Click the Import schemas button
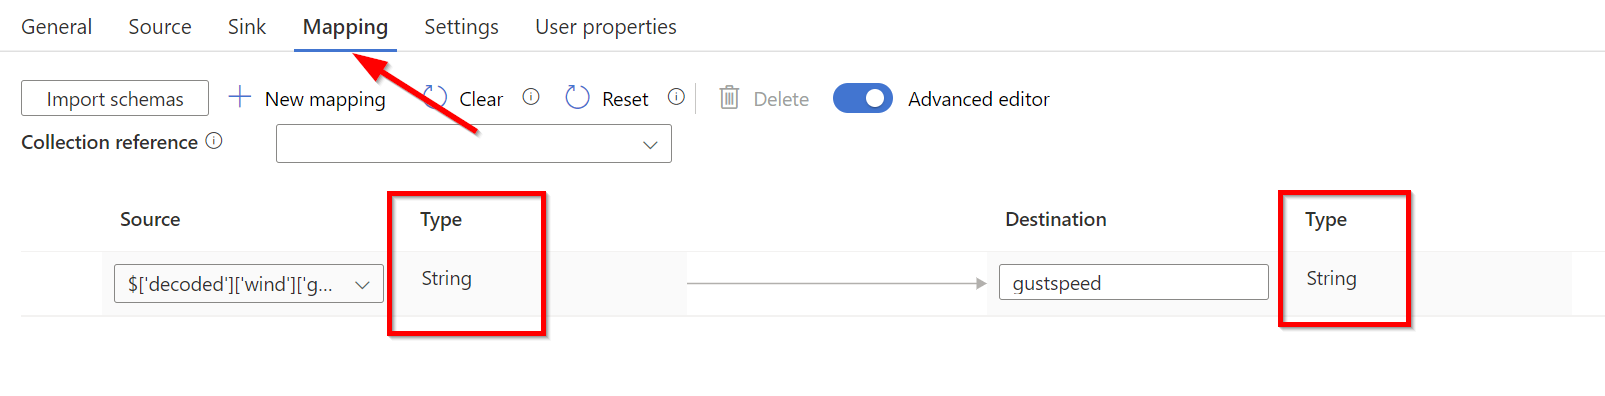The height and width of the screenshot is (396, 1605). click(x=115, y=98)
